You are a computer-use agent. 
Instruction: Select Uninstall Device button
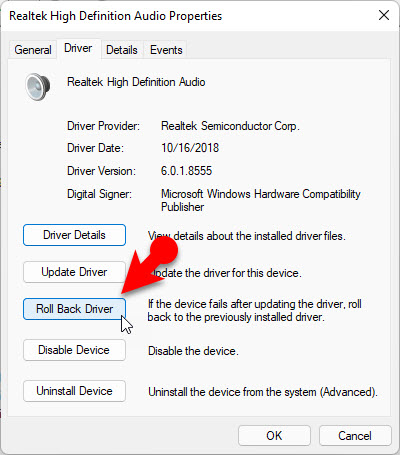pyautogui.click(x=74, y=391)
